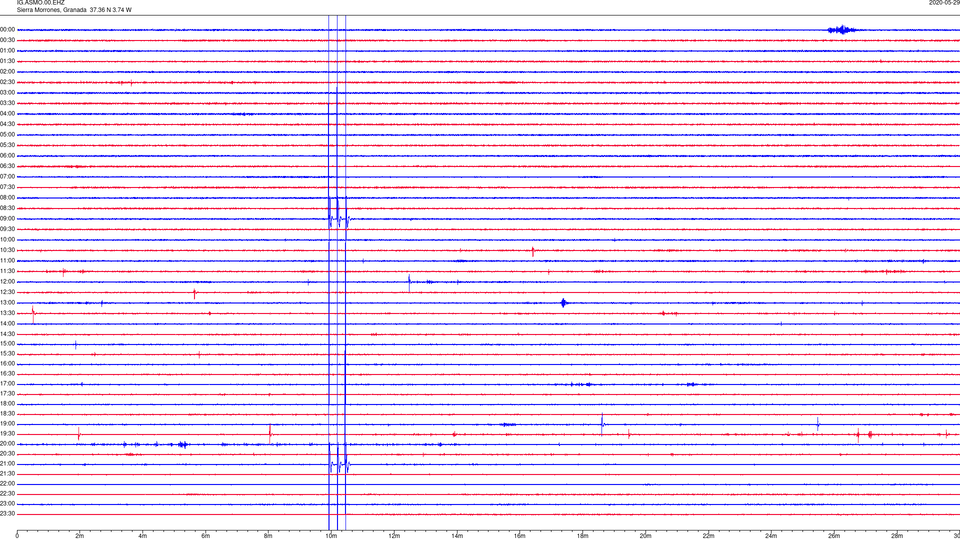The width and height of the screenshot is (960, 540).
Task: Select the 15:00 trace time label
Action: point(8,343)
